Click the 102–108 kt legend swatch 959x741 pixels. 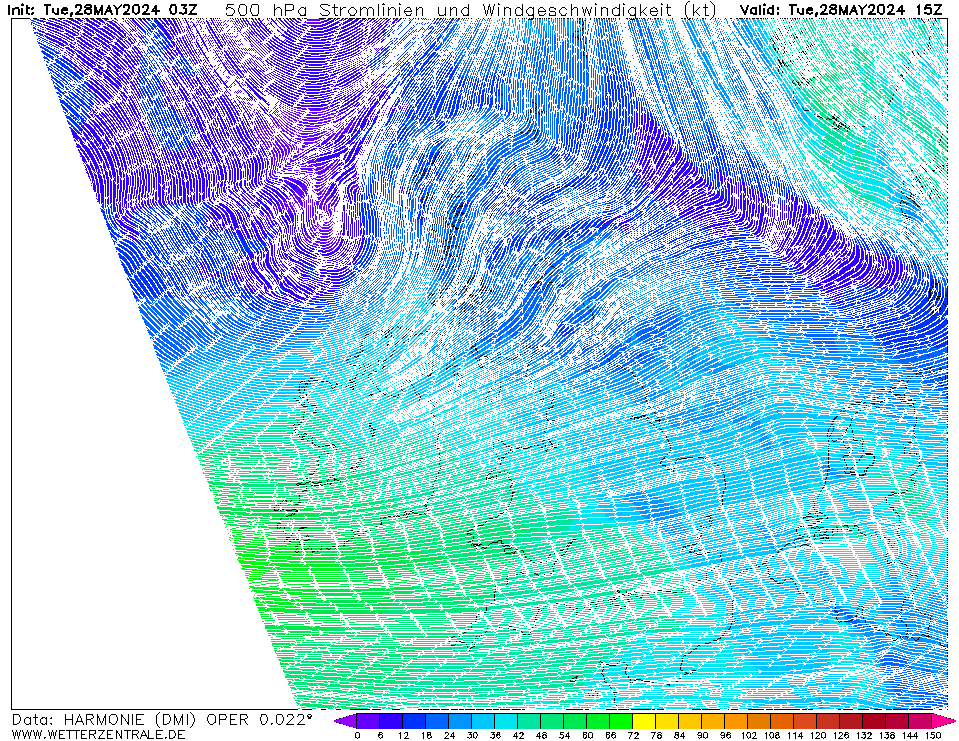pos(760,721)
